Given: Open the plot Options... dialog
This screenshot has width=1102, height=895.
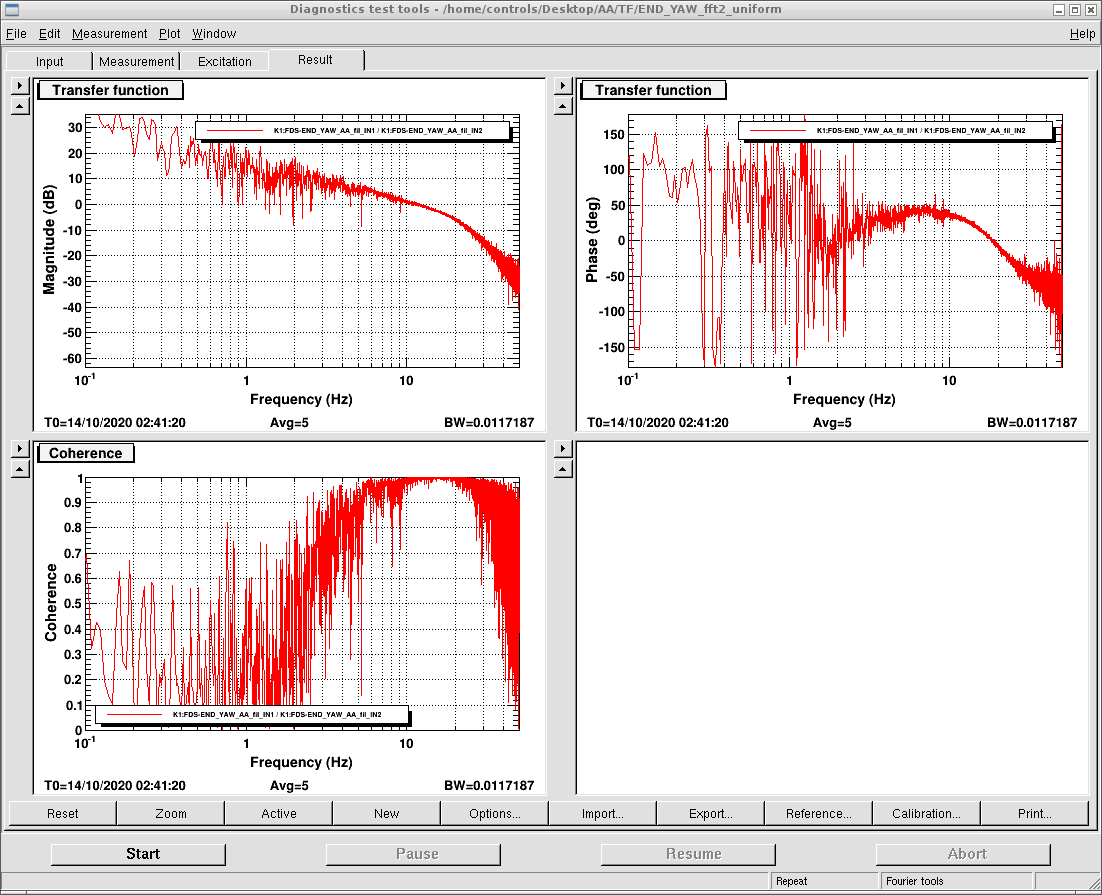Looking at the screenshot, I should point(494,813).
